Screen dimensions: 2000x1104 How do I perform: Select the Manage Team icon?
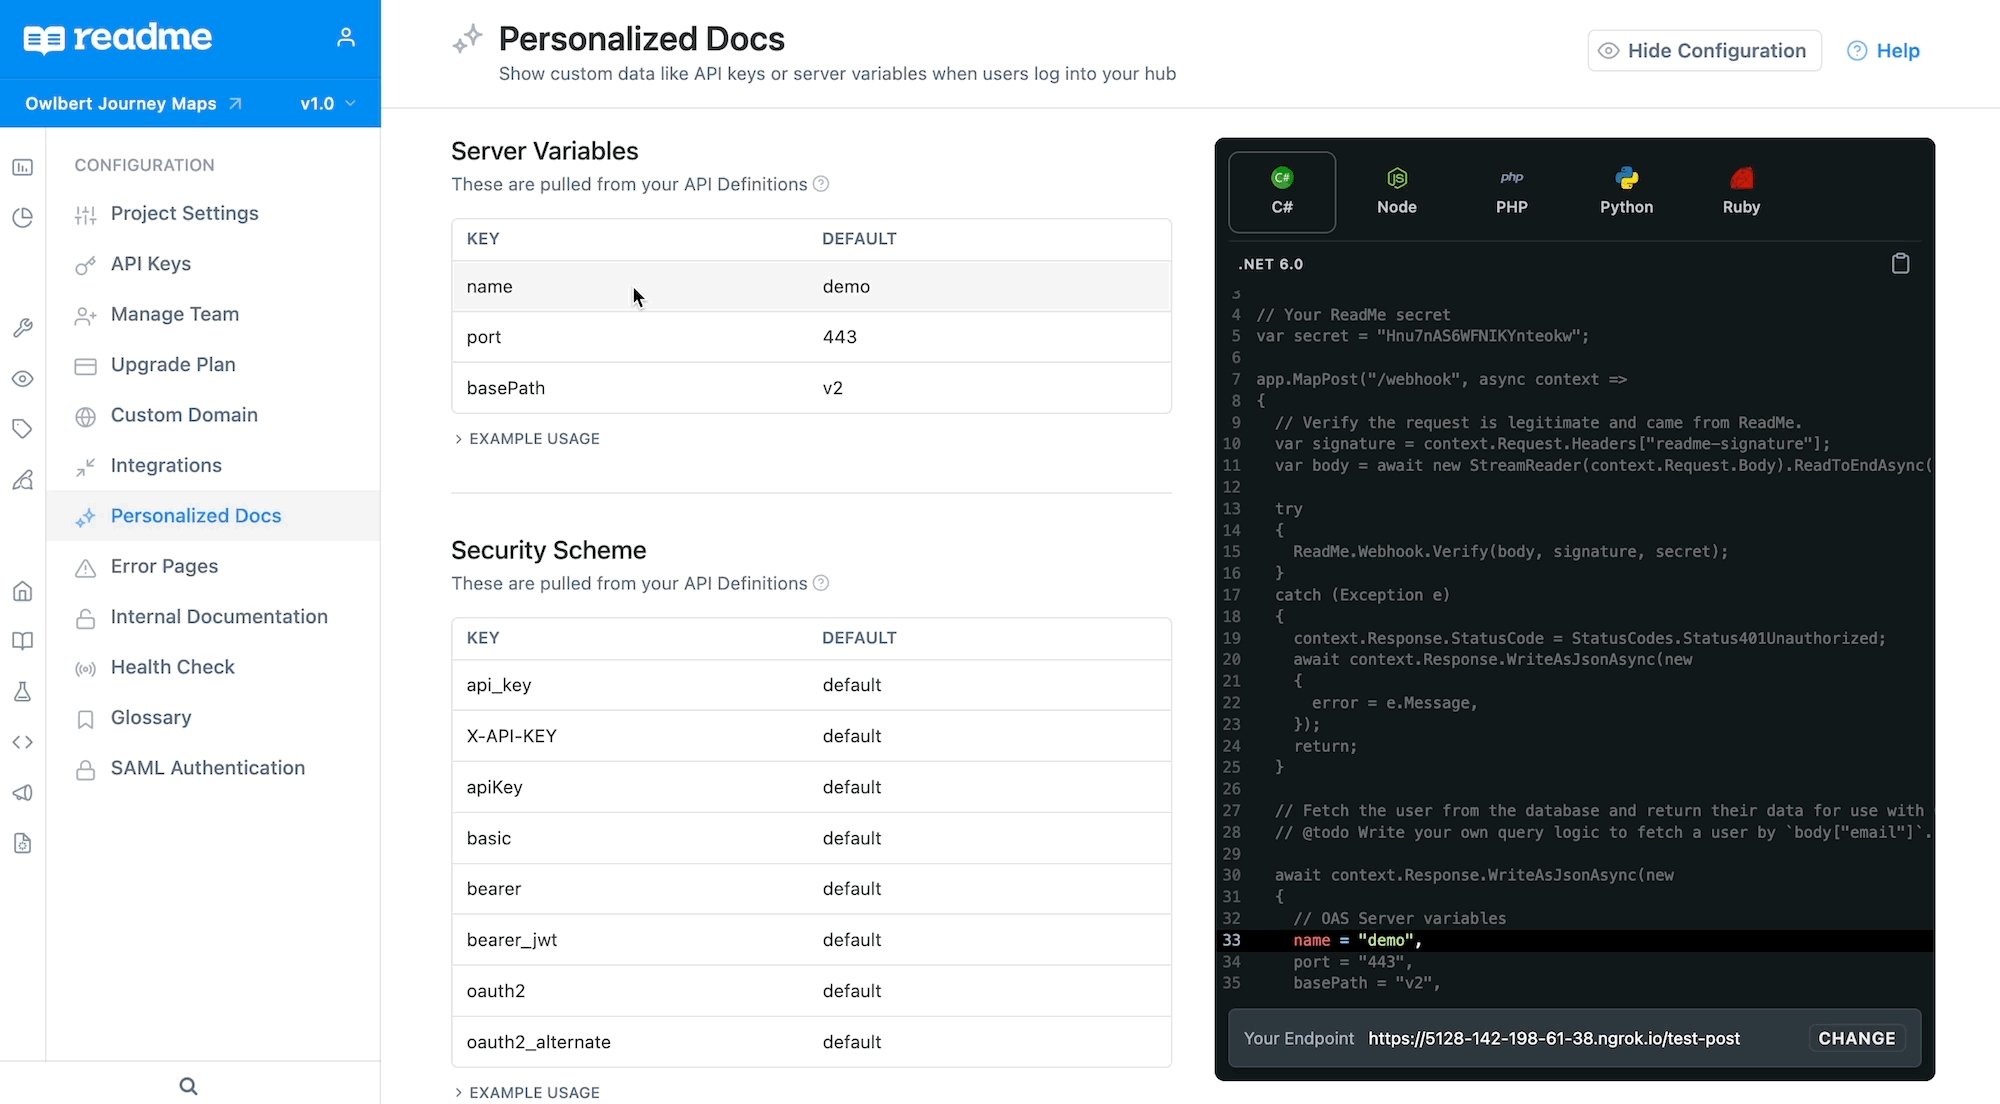tap(86, 314)
